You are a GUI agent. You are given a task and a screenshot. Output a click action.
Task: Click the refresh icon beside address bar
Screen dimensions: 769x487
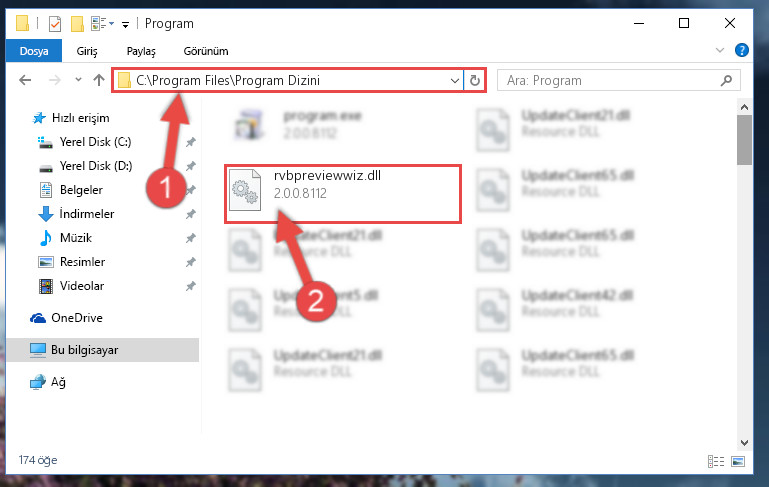click(474, 80)
